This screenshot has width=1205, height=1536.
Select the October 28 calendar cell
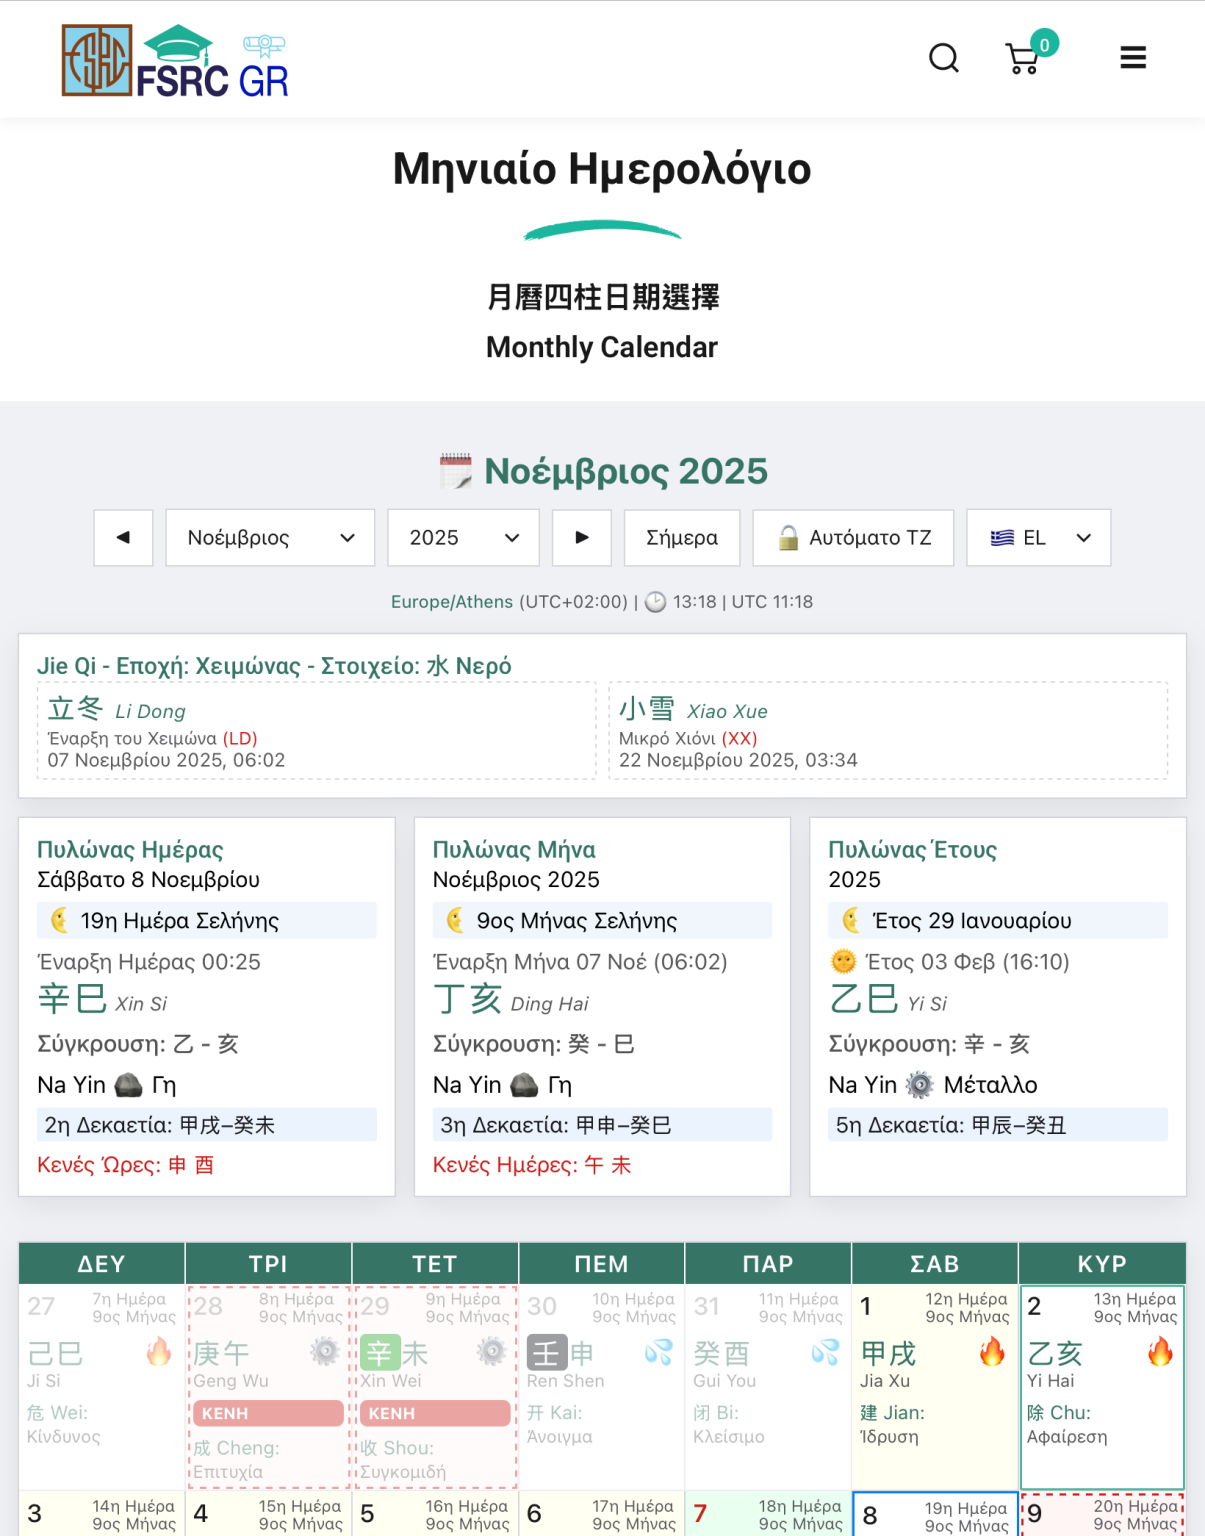click(268, 1386)
